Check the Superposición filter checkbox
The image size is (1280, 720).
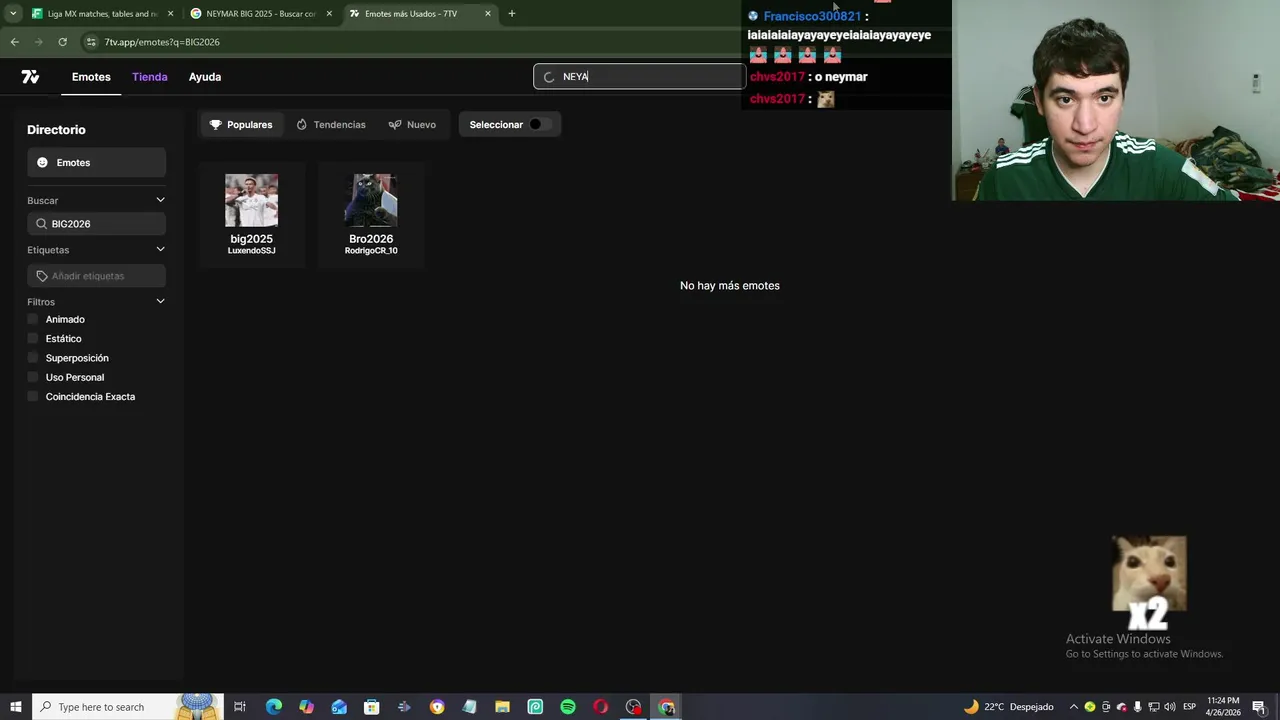pyautogui.click(x=33, y=358)
